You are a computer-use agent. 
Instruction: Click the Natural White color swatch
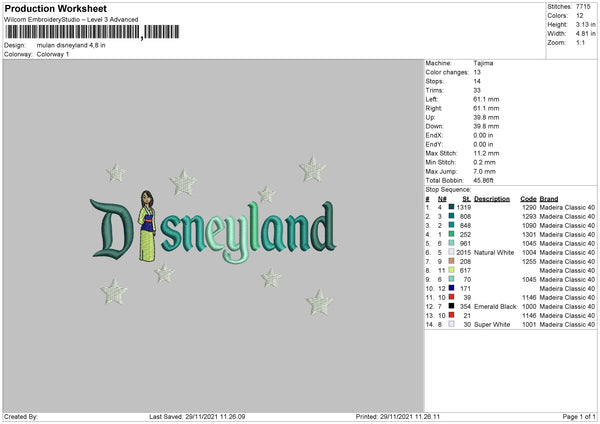point(451,252)
